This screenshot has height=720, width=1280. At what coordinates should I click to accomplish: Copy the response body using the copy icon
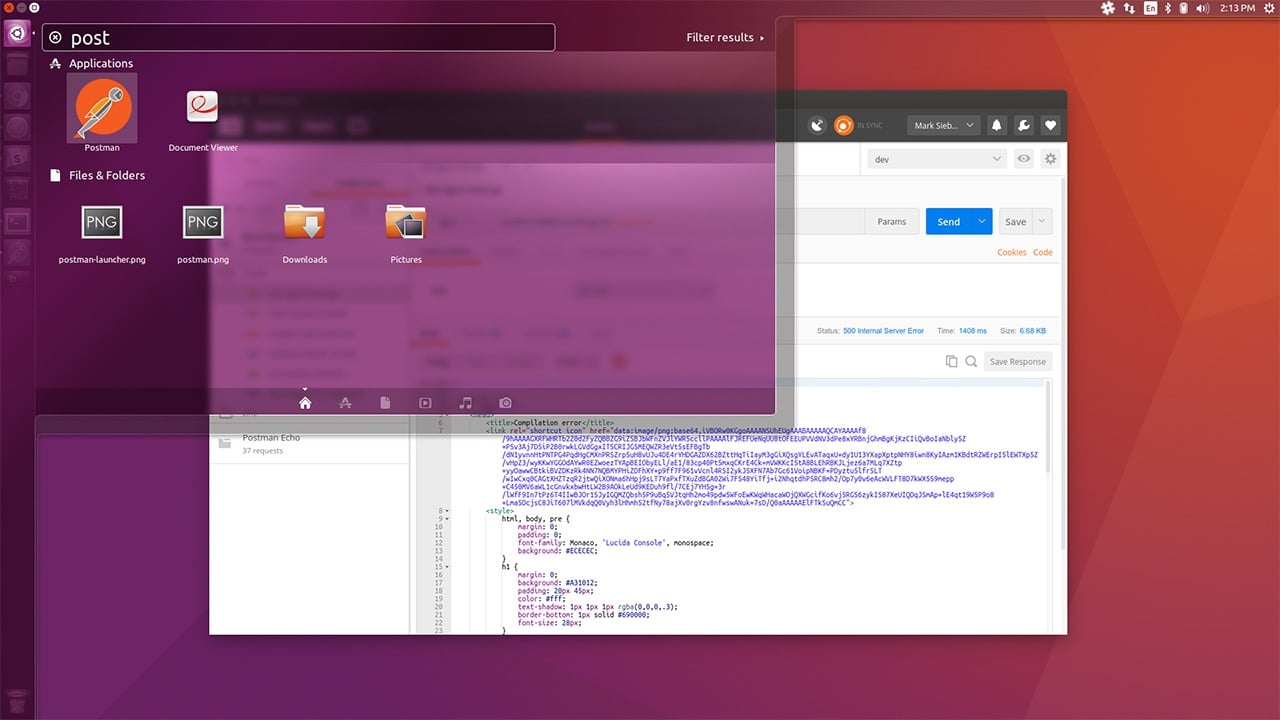tap(951, 361)
